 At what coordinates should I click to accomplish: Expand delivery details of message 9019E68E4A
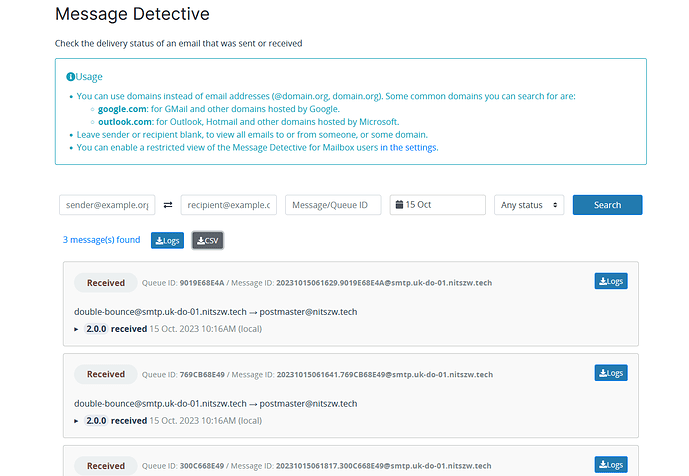(x=76, y=329)
